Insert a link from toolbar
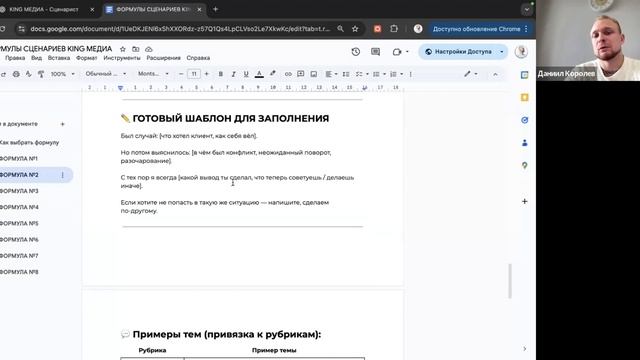The image size is (640, 360). point(288,74)
